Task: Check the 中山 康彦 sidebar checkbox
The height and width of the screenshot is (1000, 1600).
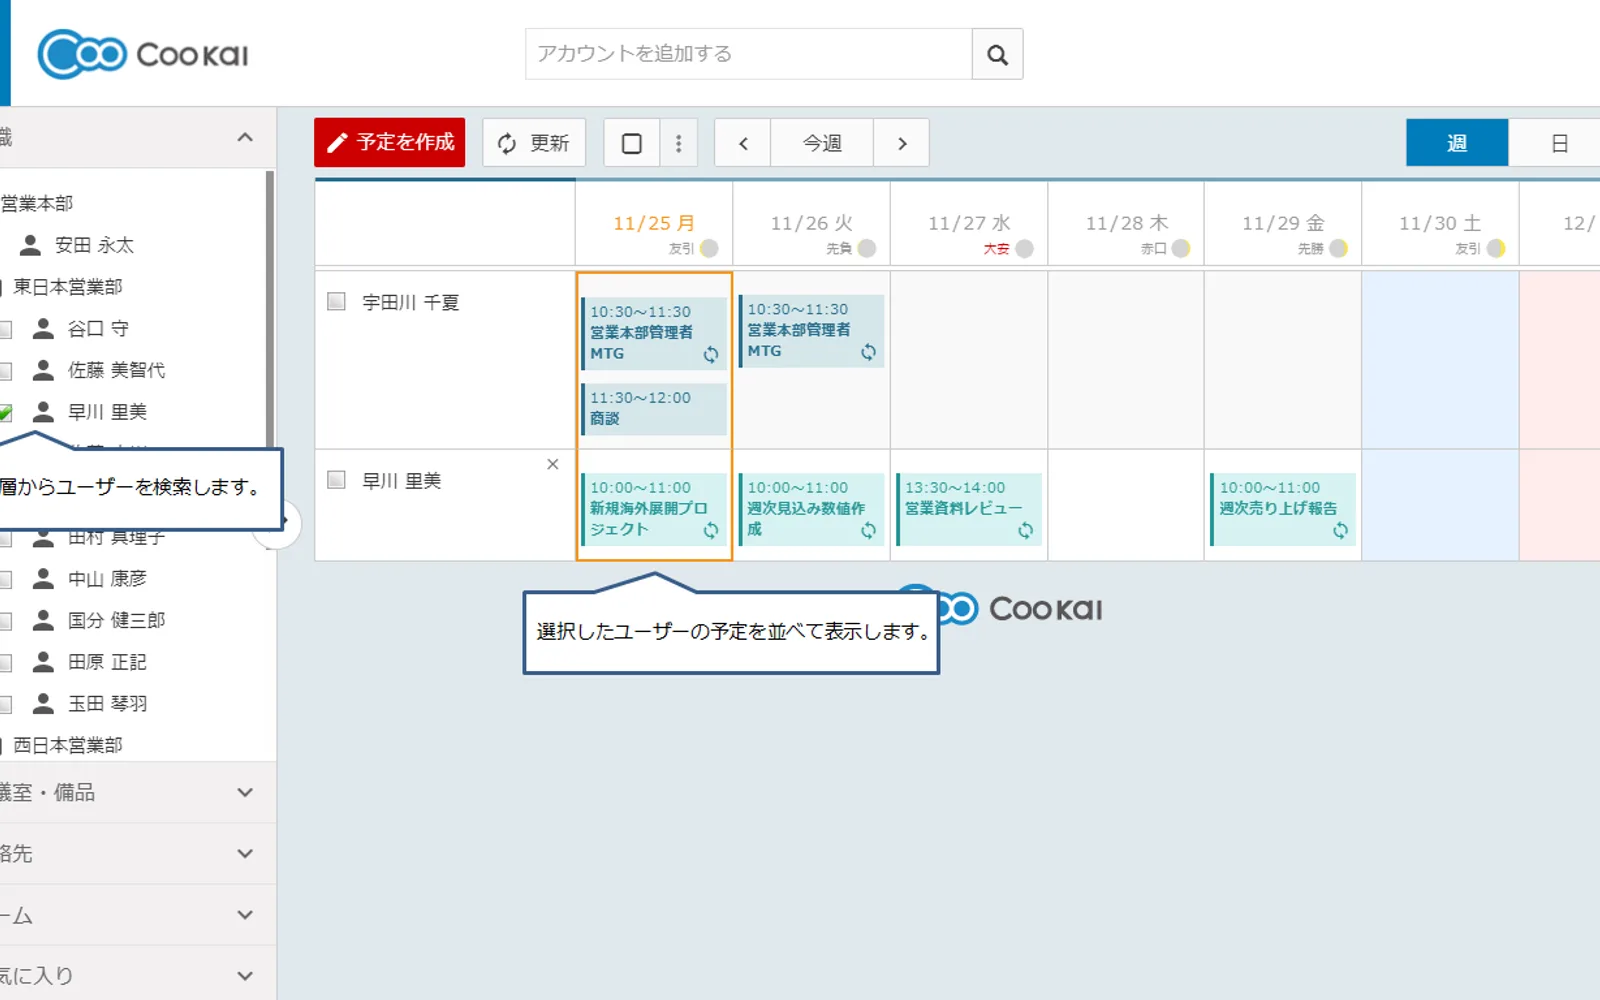Action: click(5, 579)
